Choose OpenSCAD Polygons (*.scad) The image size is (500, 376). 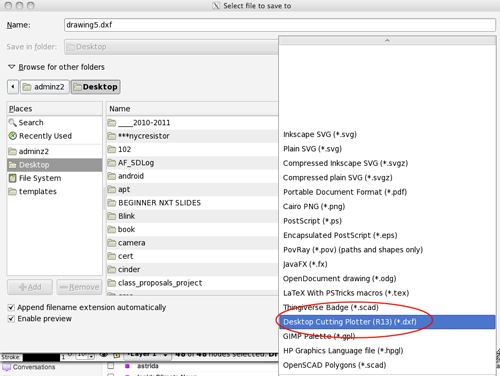(x=387, y=365)
